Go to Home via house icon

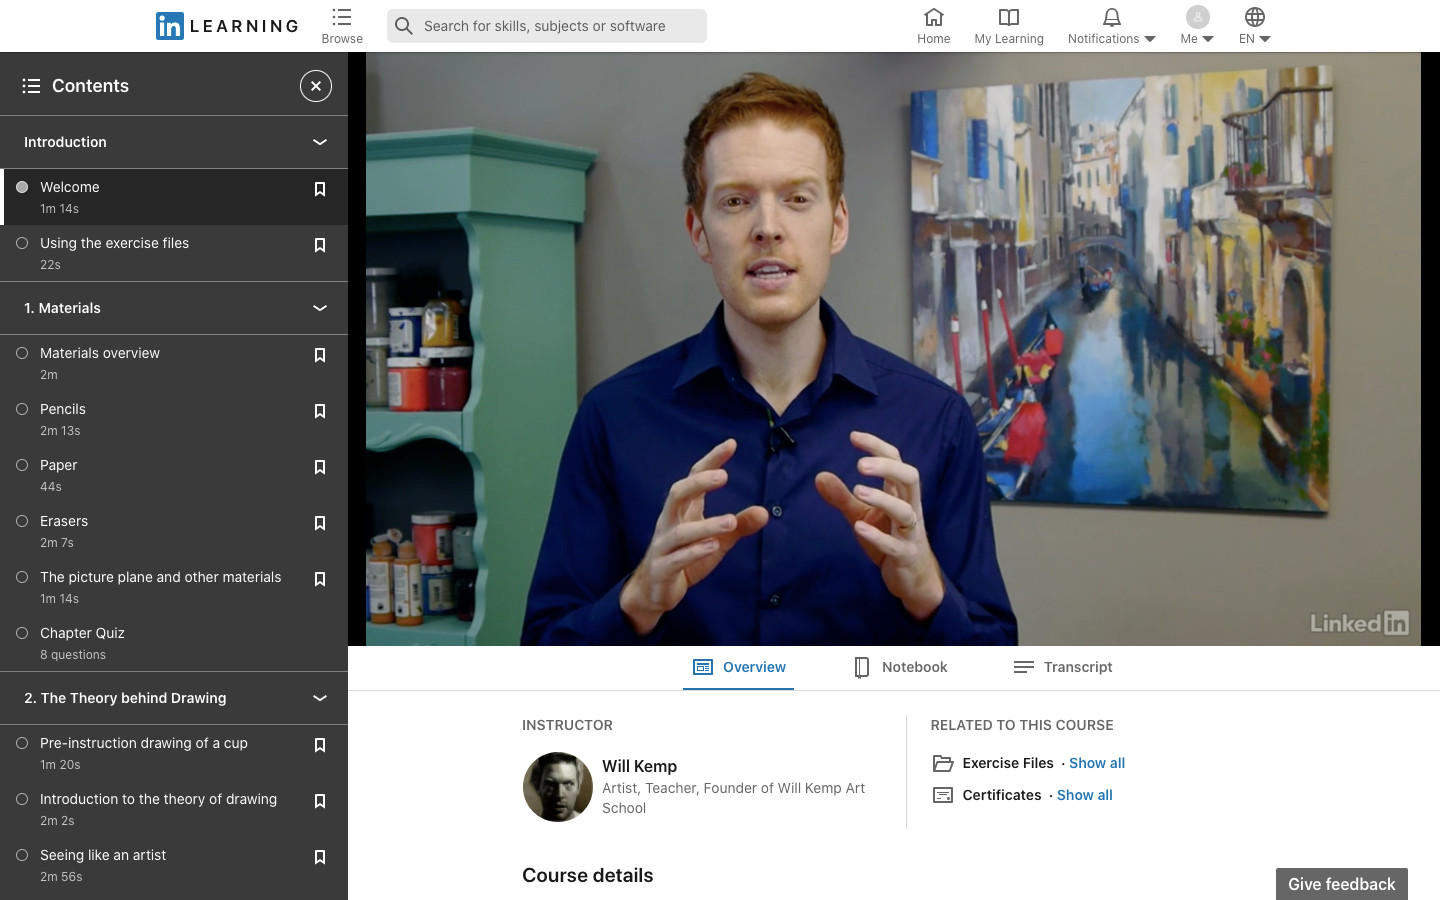pos(933,18)
